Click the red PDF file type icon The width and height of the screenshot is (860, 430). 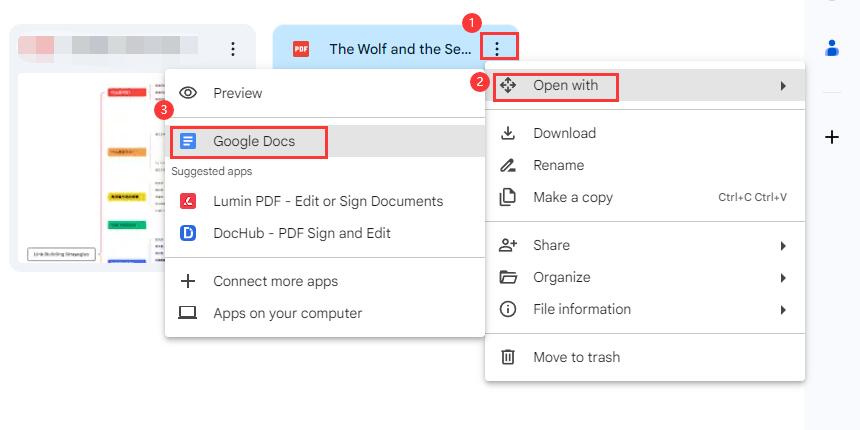(301, 49)
